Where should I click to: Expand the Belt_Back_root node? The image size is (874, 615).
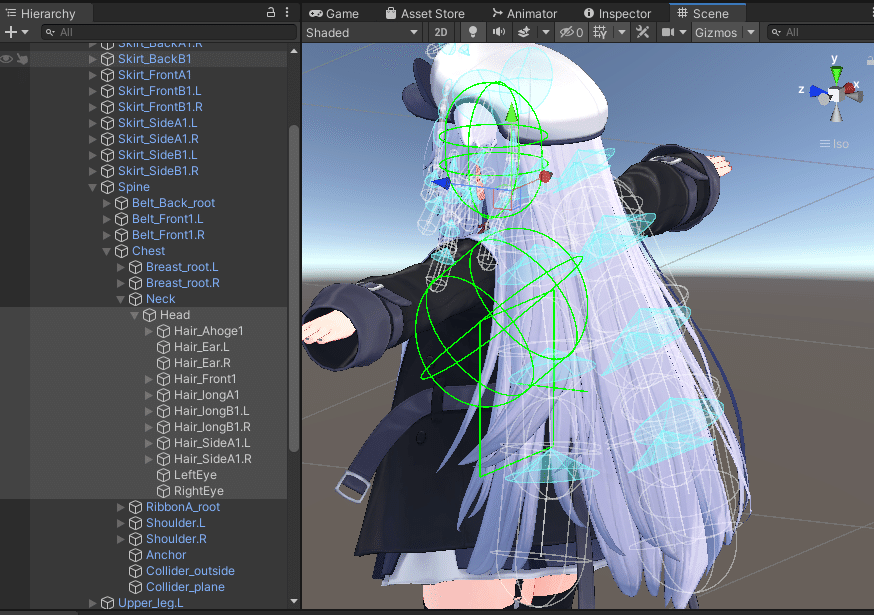106,202
